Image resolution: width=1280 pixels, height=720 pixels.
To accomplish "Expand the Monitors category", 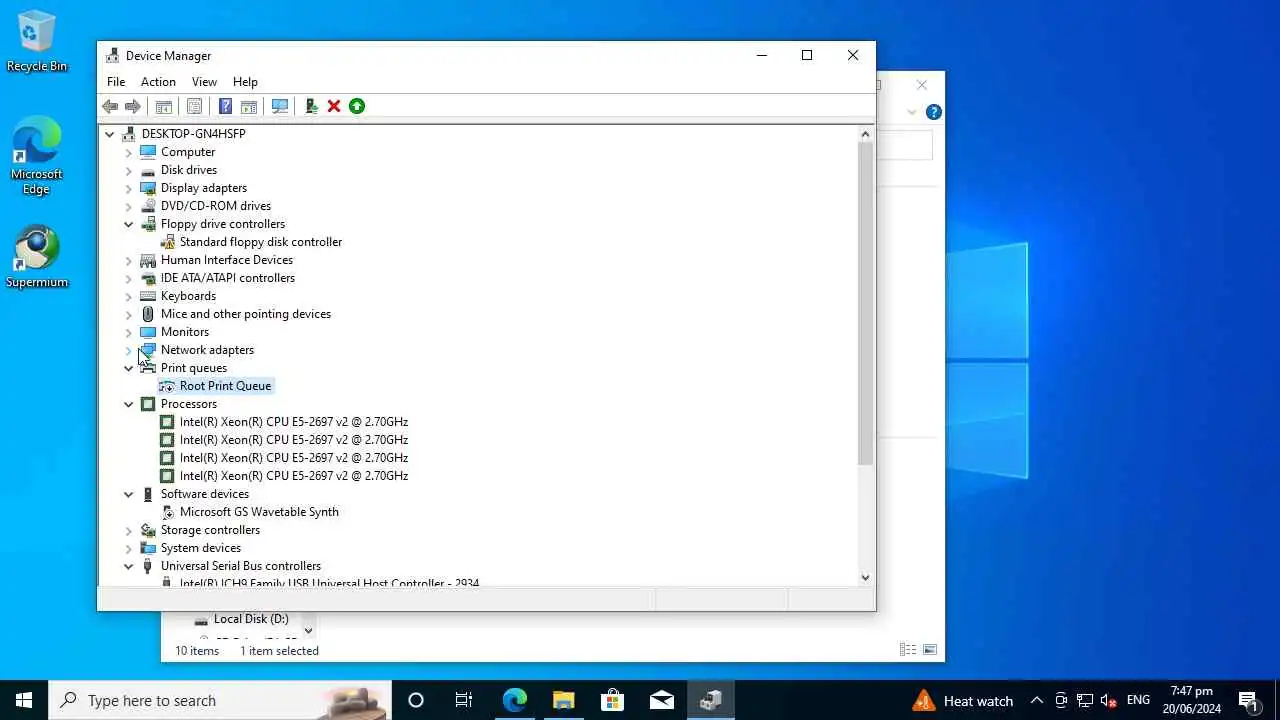I will (128, 332).
